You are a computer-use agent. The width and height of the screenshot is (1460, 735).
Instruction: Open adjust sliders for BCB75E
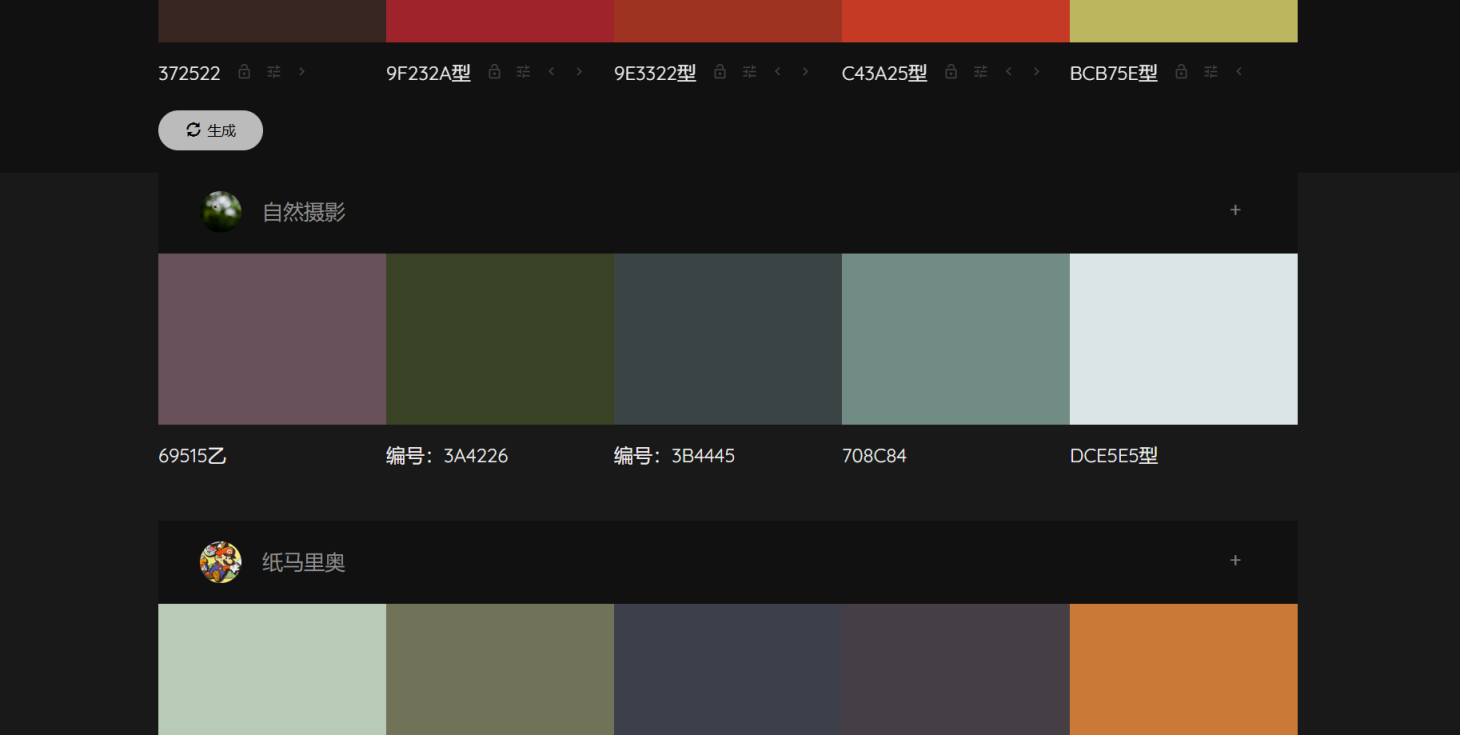[x=1211, y=72]
